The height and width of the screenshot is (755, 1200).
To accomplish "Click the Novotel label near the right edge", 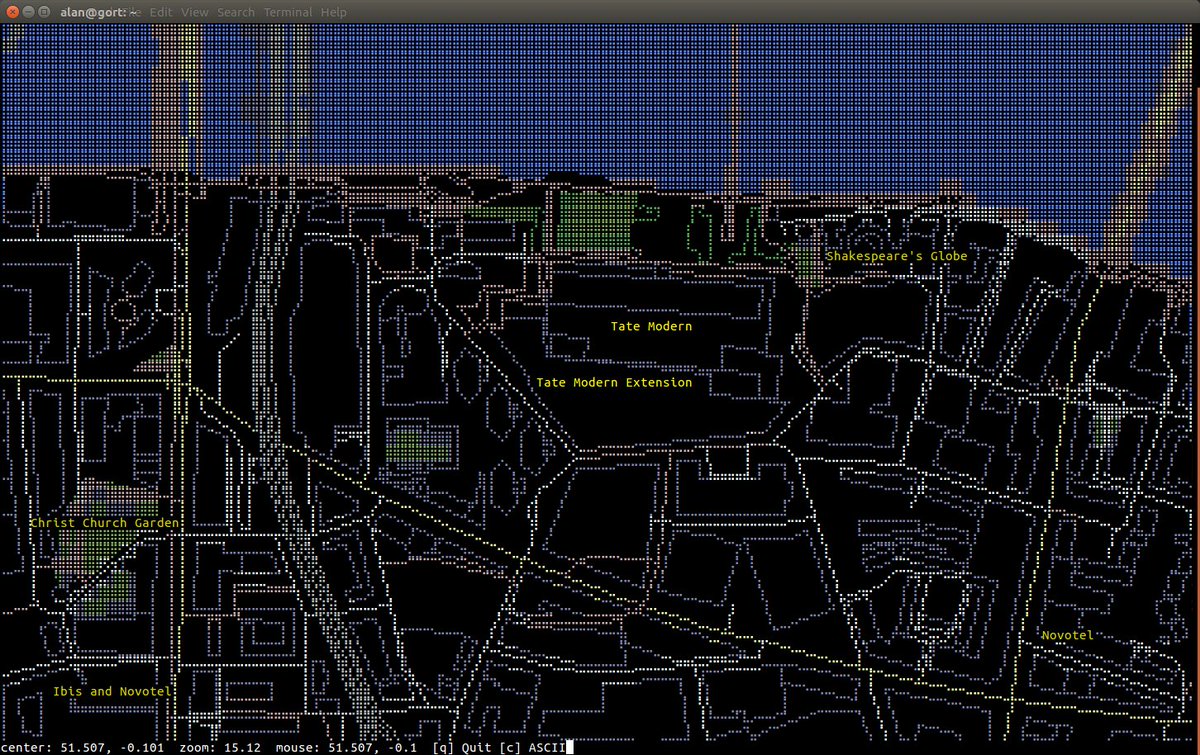I will tap(1068, 635).
